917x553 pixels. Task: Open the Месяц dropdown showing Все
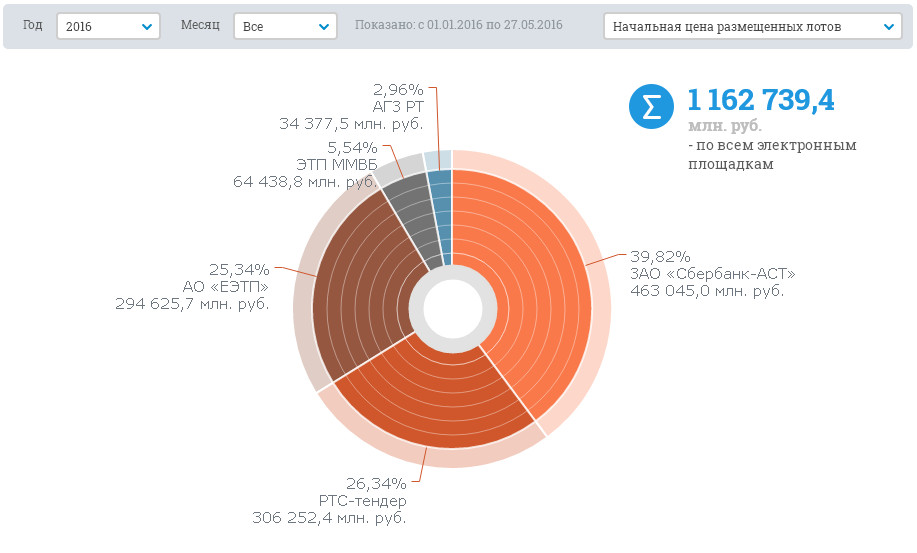(x=285, y=26)
